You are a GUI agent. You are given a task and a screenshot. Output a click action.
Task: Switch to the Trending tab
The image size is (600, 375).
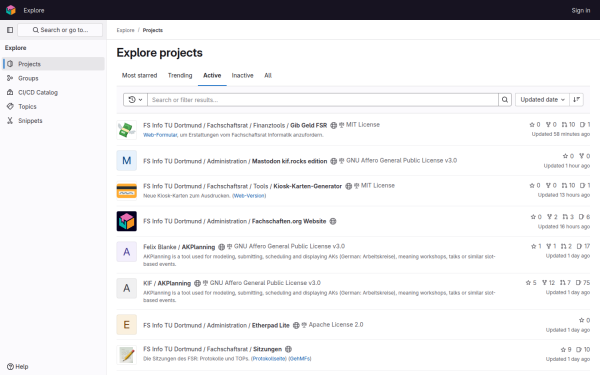180,75
